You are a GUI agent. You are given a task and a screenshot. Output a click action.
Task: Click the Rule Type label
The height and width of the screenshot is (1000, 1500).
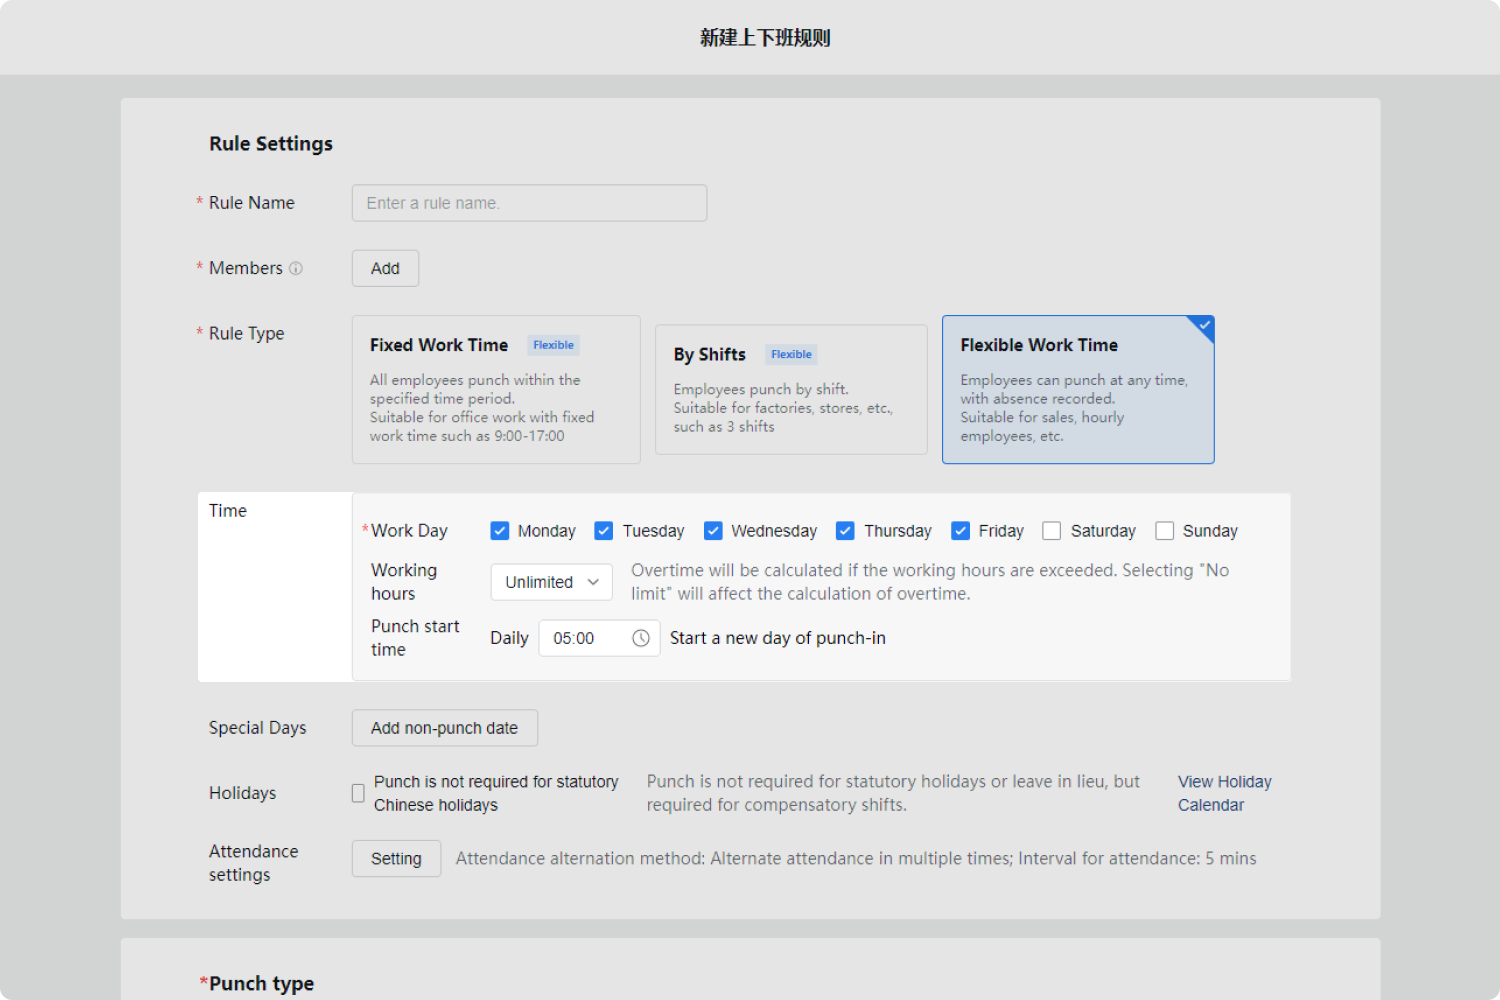[246, 334]
